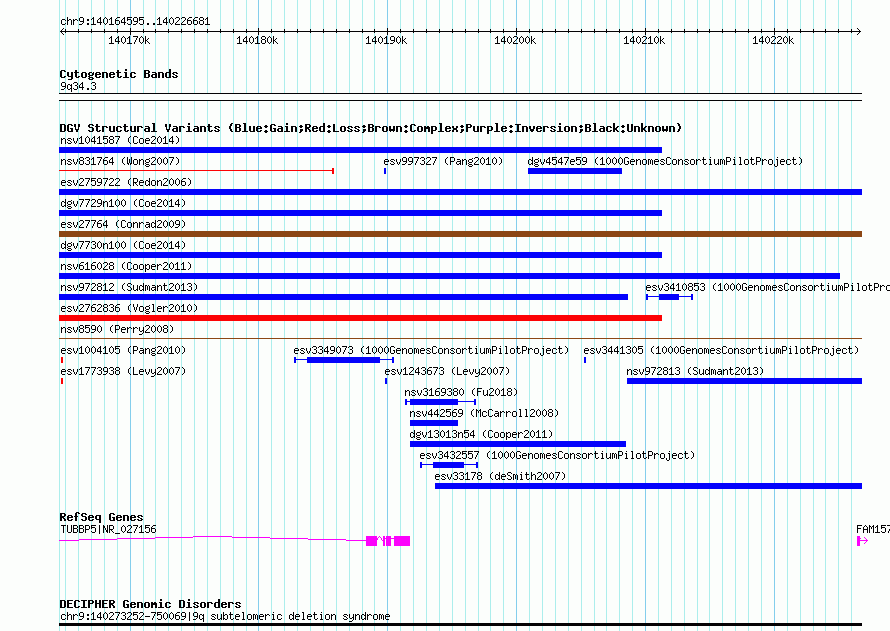Click the FAM157 gene arrow glyph
Screen dimensions: 890x631
[862, 541]
